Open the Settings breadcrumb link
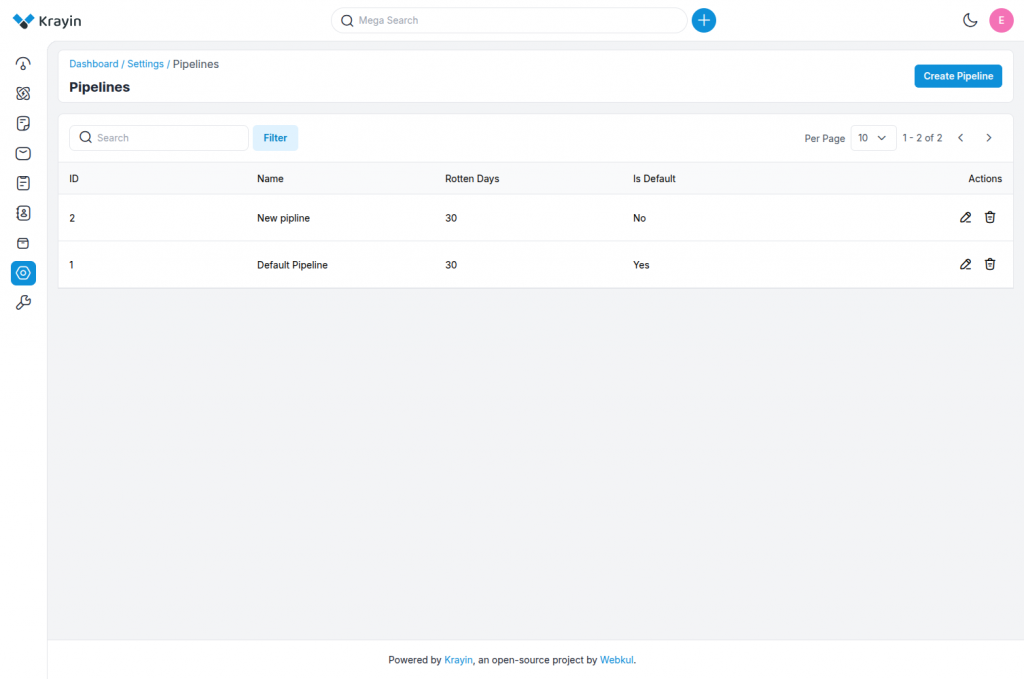The width and height of the screenshot is (1024, 679). [146, 64]
